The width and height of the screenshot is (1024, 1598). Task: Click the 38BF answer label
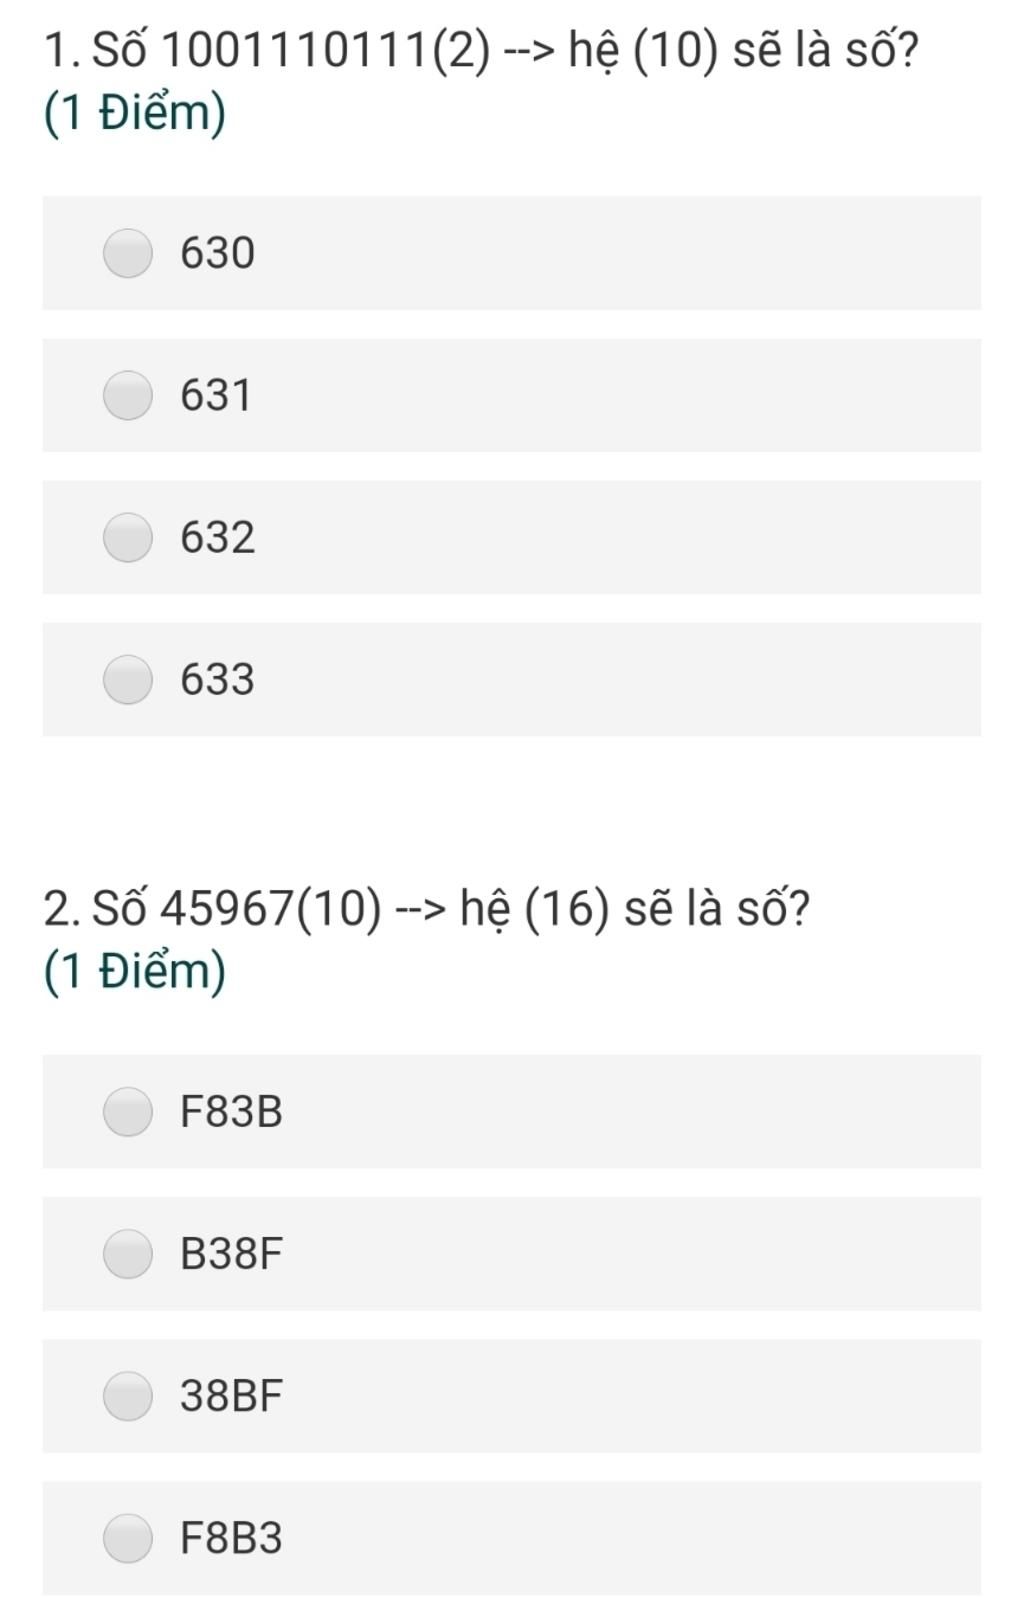pyautogui.click(x=231, y=1395)
